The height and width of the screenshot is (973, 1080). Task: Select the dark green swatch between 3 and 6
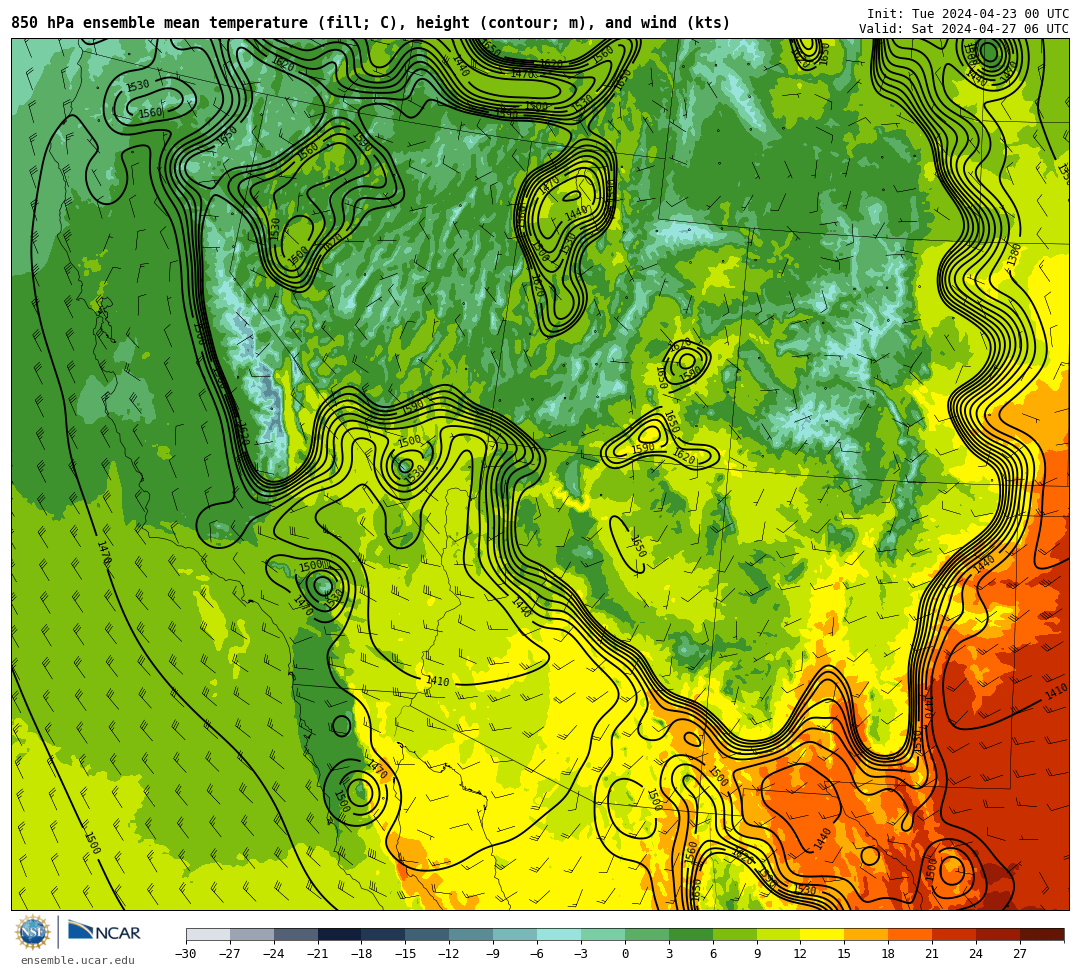(691, 934)
